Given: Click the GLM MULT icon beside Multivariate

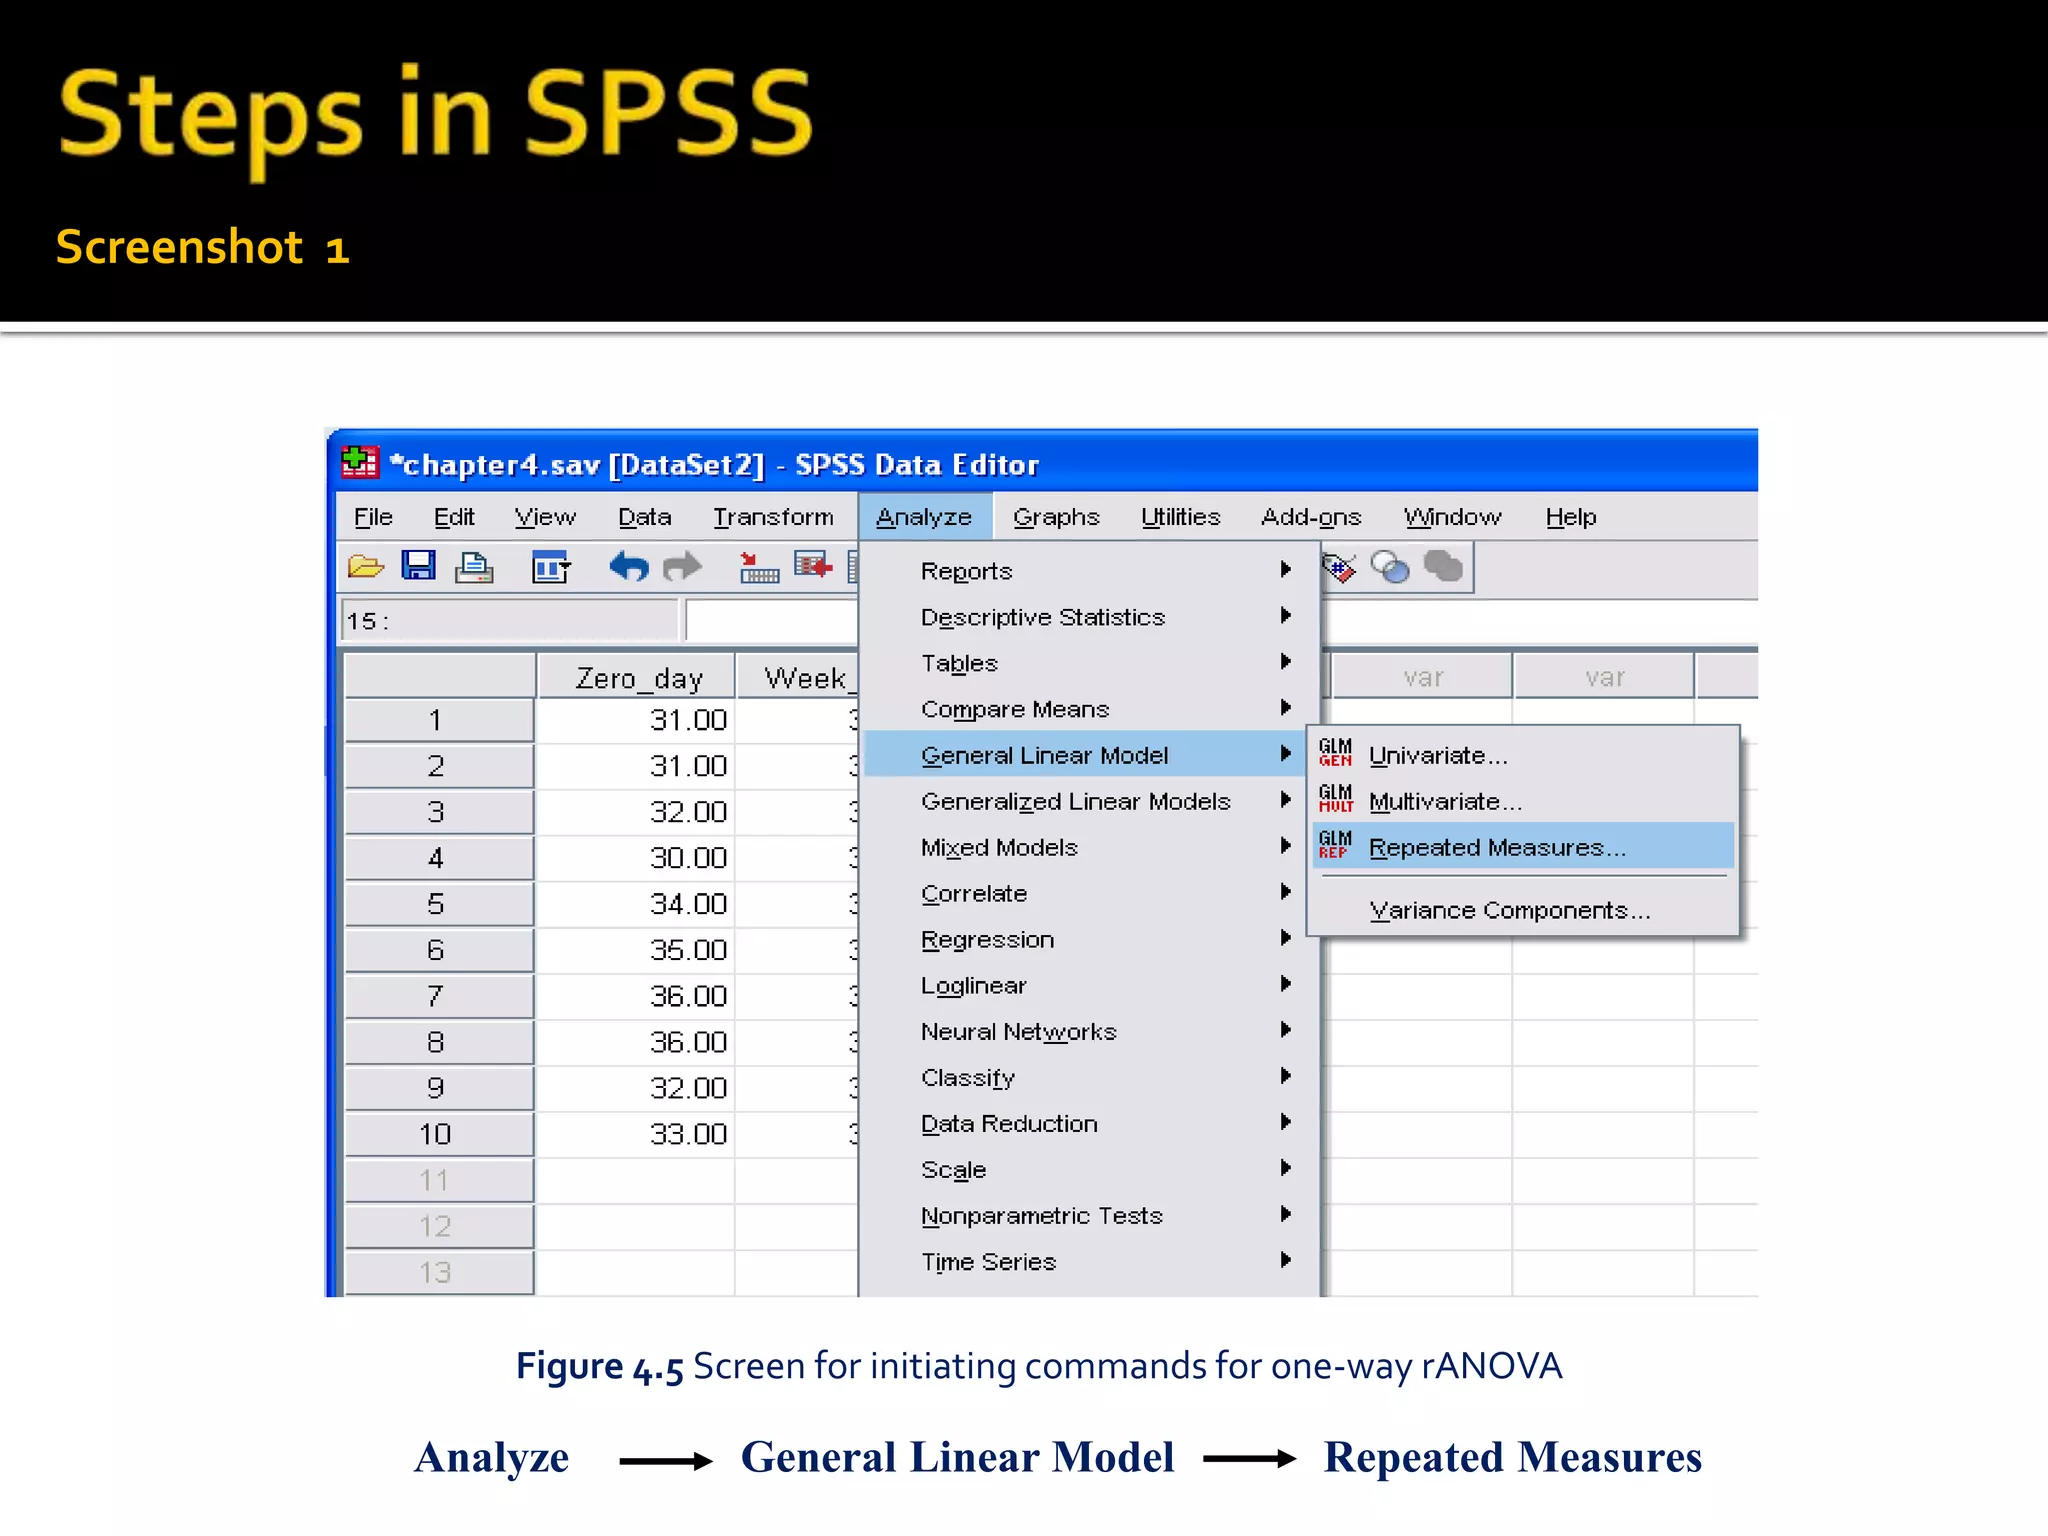Looking at the screenshot, I should (1335, 799).
